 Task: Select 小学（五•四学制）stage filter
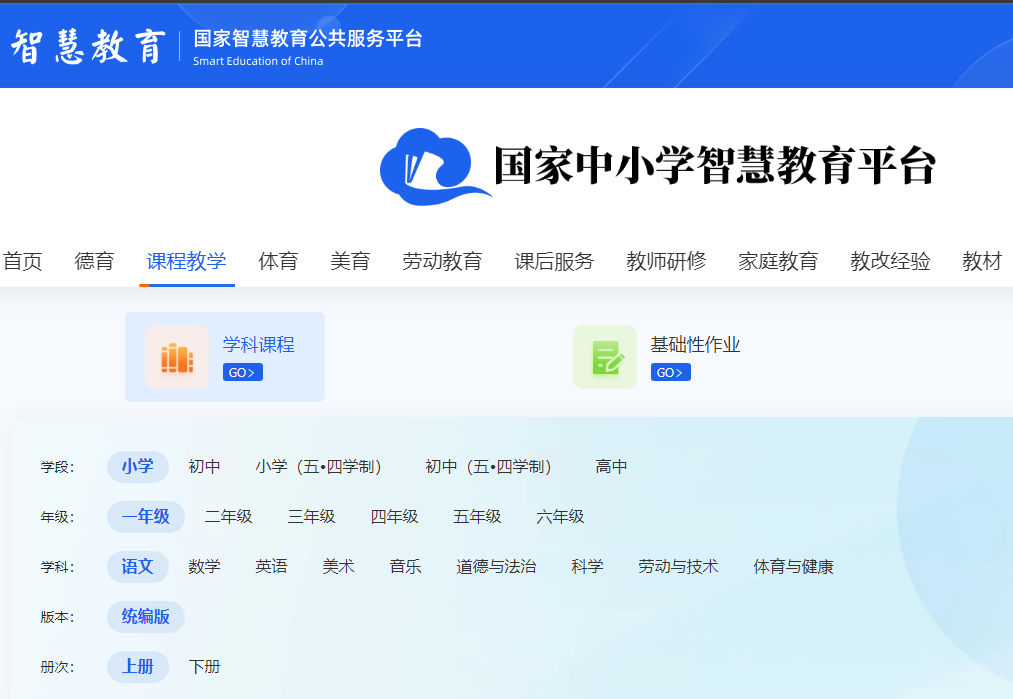319,466
